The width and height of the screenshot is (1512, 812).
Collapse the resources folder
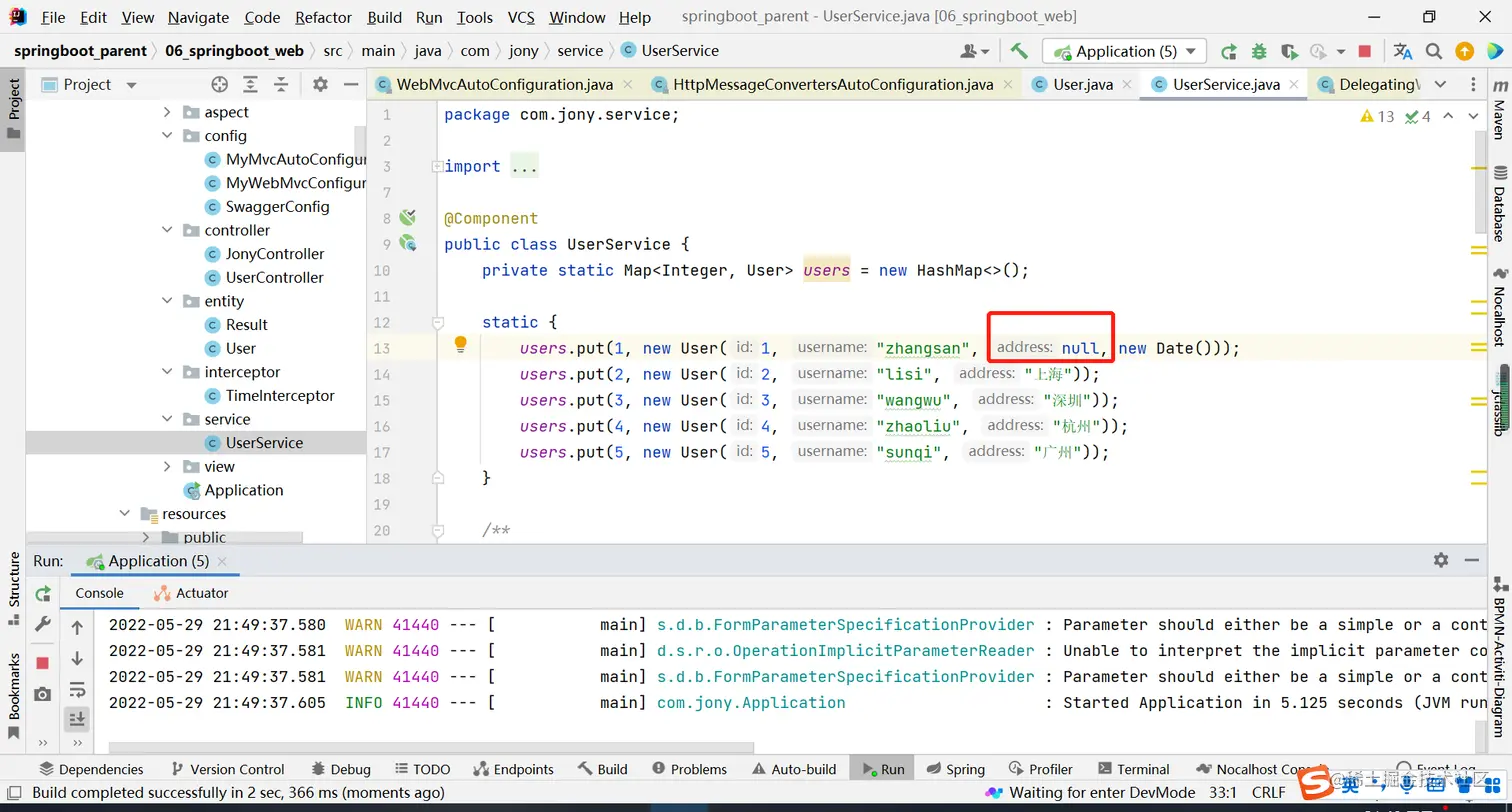pos(125,514)
